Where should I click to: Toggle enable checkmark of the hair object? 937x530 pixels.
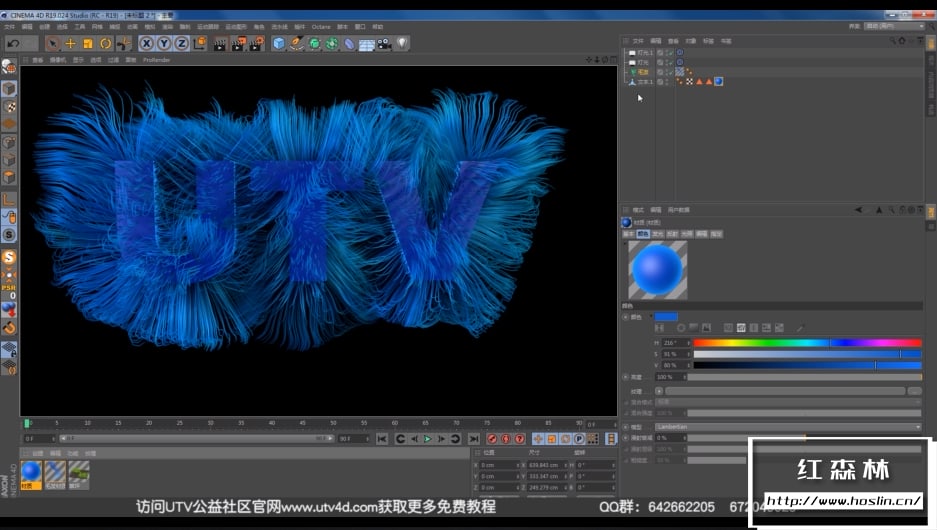coord(670,72)
